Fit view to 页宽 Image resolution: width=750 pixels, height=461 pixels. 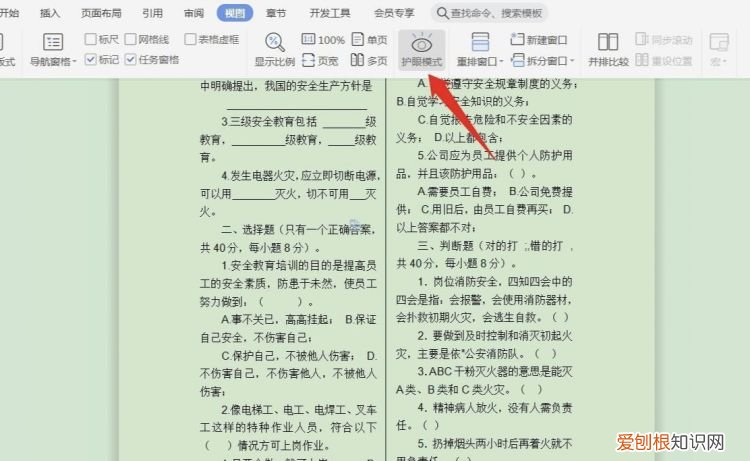pos(320,61)
